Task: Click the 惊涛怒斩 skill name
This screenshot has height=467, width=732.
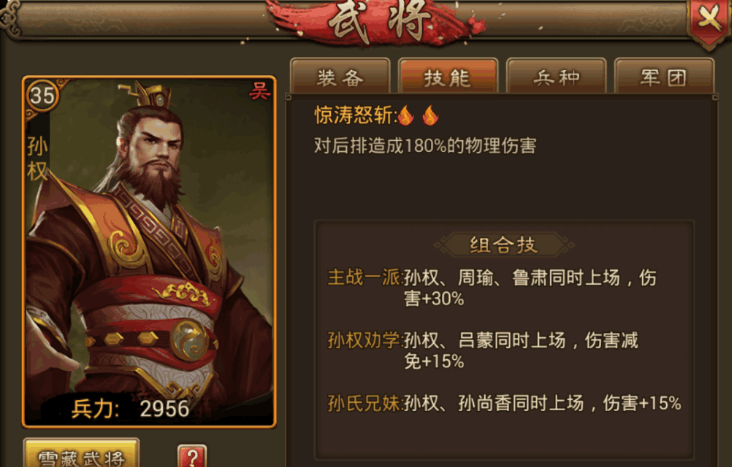Action: 354,115
